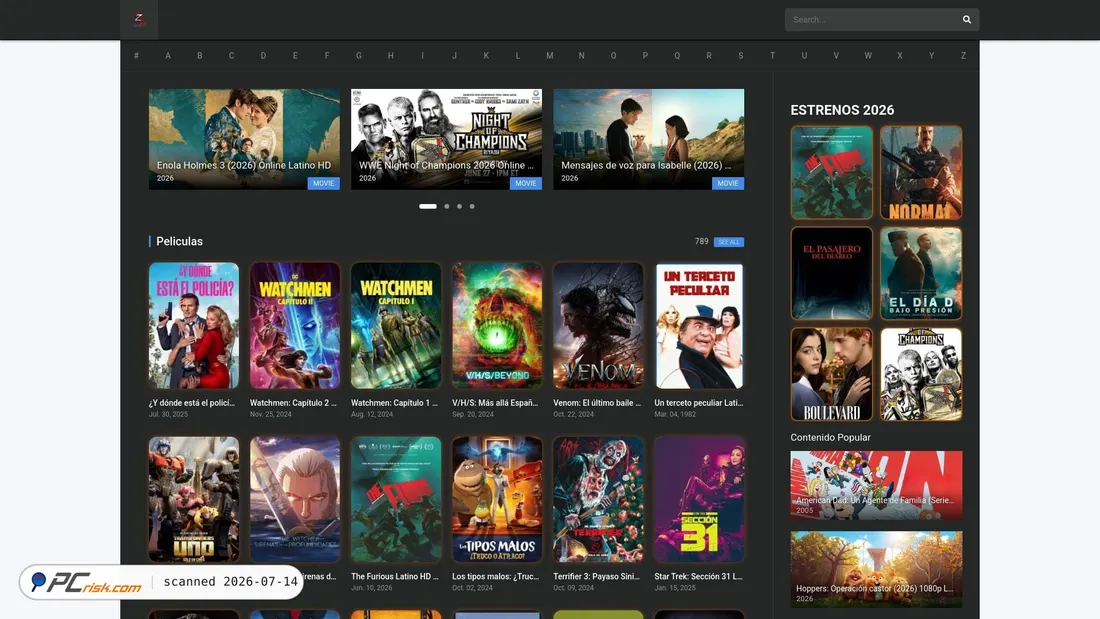
Task: Click title link Venom: El último baile
Action: point(597,403)
